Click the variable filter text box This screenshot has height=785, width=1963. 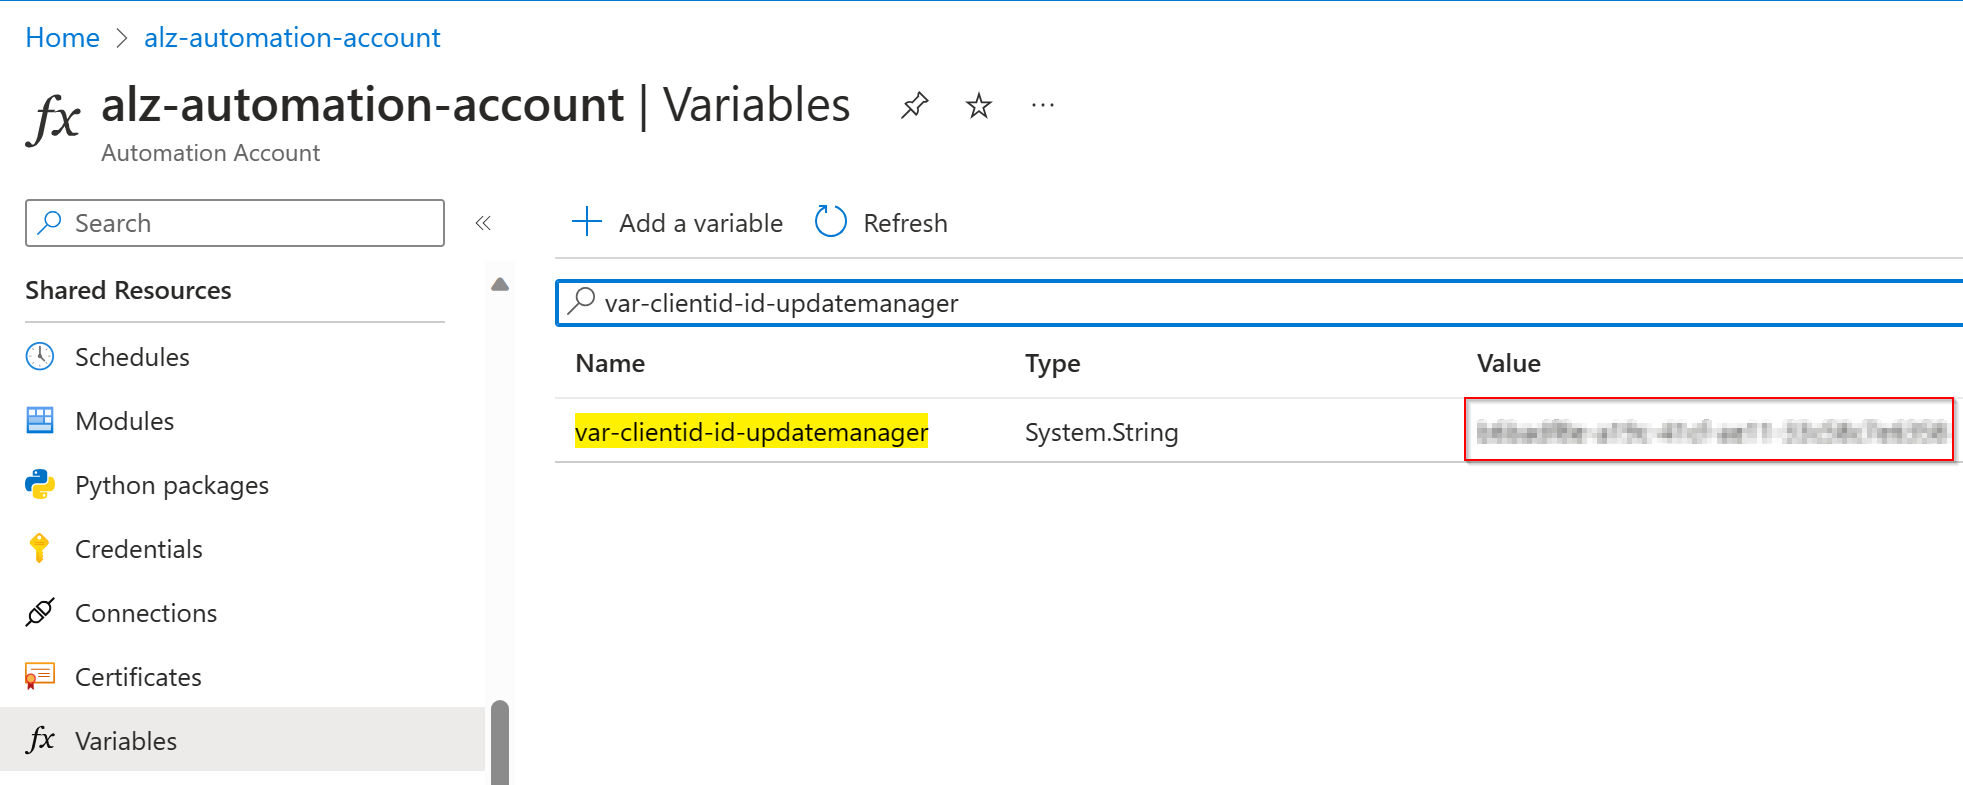pos(1259,303)
